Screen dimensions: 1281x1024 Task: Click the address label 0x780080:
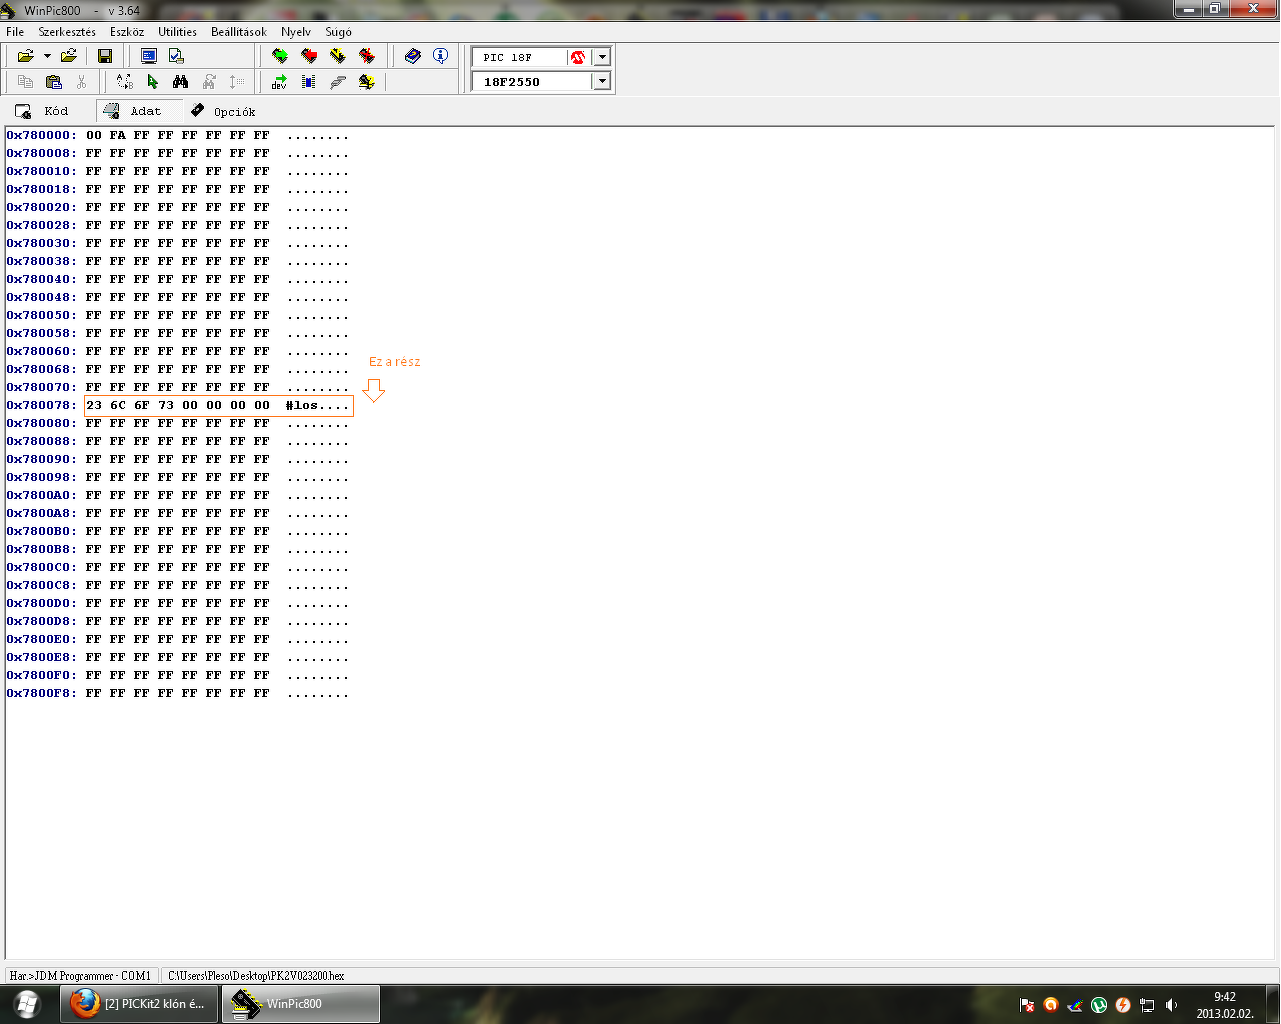point(42,423)
